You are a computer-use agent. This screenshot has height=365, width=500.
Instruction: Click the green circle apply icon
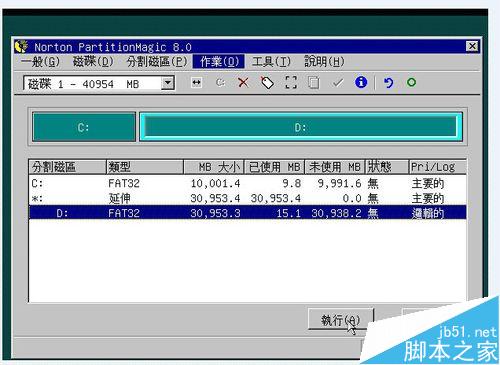point(411,82)
